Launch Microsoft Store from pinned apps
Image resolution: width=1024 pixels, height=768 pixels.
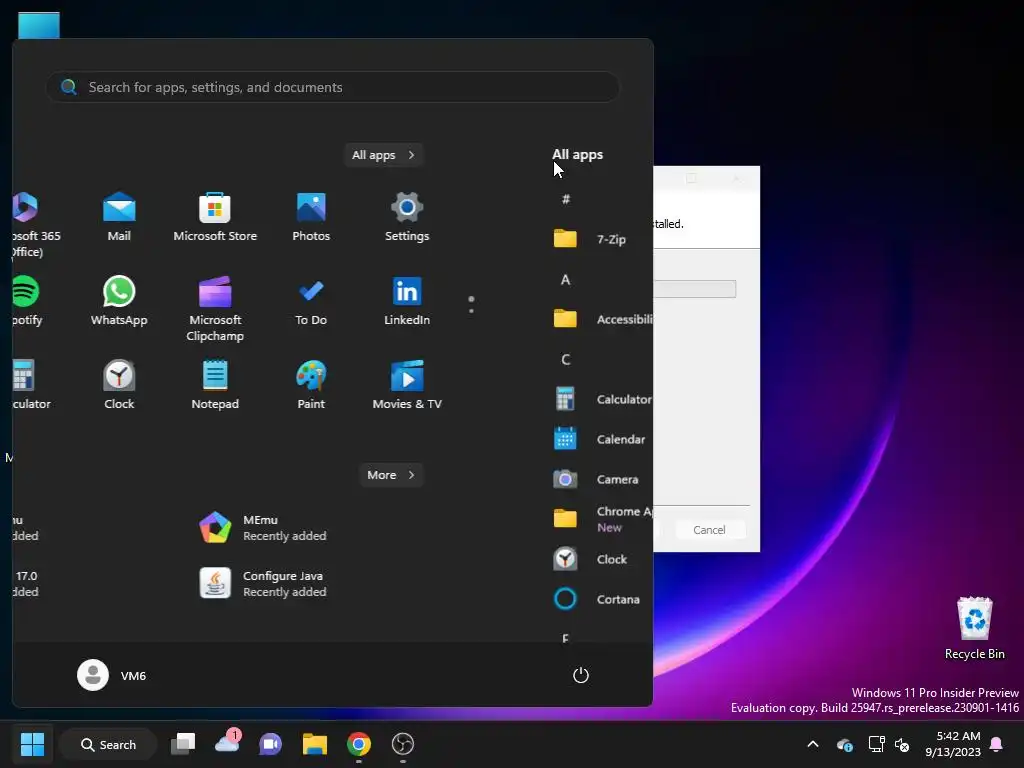[x=215, y=217]
